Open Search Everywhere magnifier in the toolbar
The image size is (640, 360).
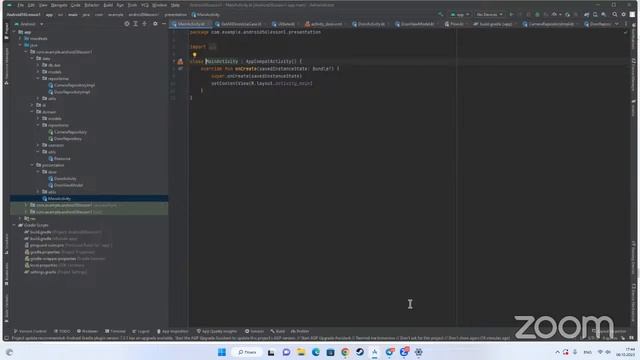pyautogui.click(x=615, y=14)
